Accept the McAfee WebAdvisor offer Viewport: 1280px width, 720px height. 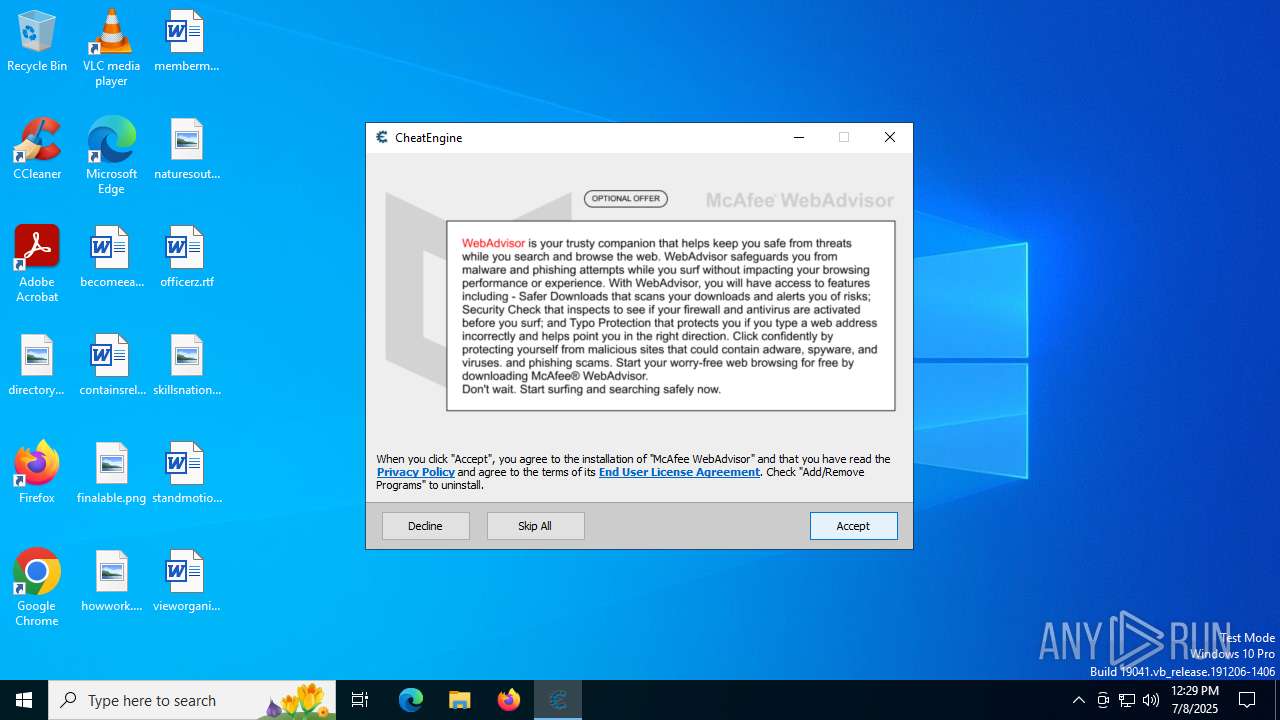(x=853, y=526)
